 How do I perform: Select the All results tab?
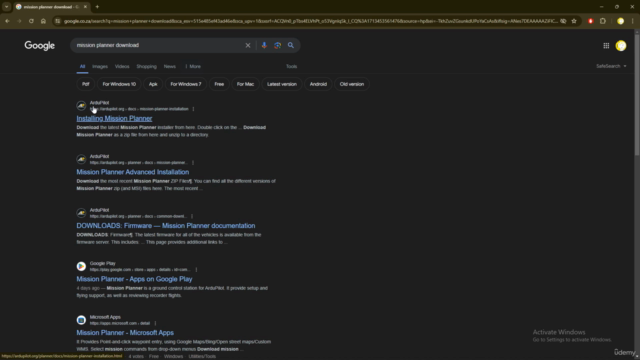(x=82, y=67)
